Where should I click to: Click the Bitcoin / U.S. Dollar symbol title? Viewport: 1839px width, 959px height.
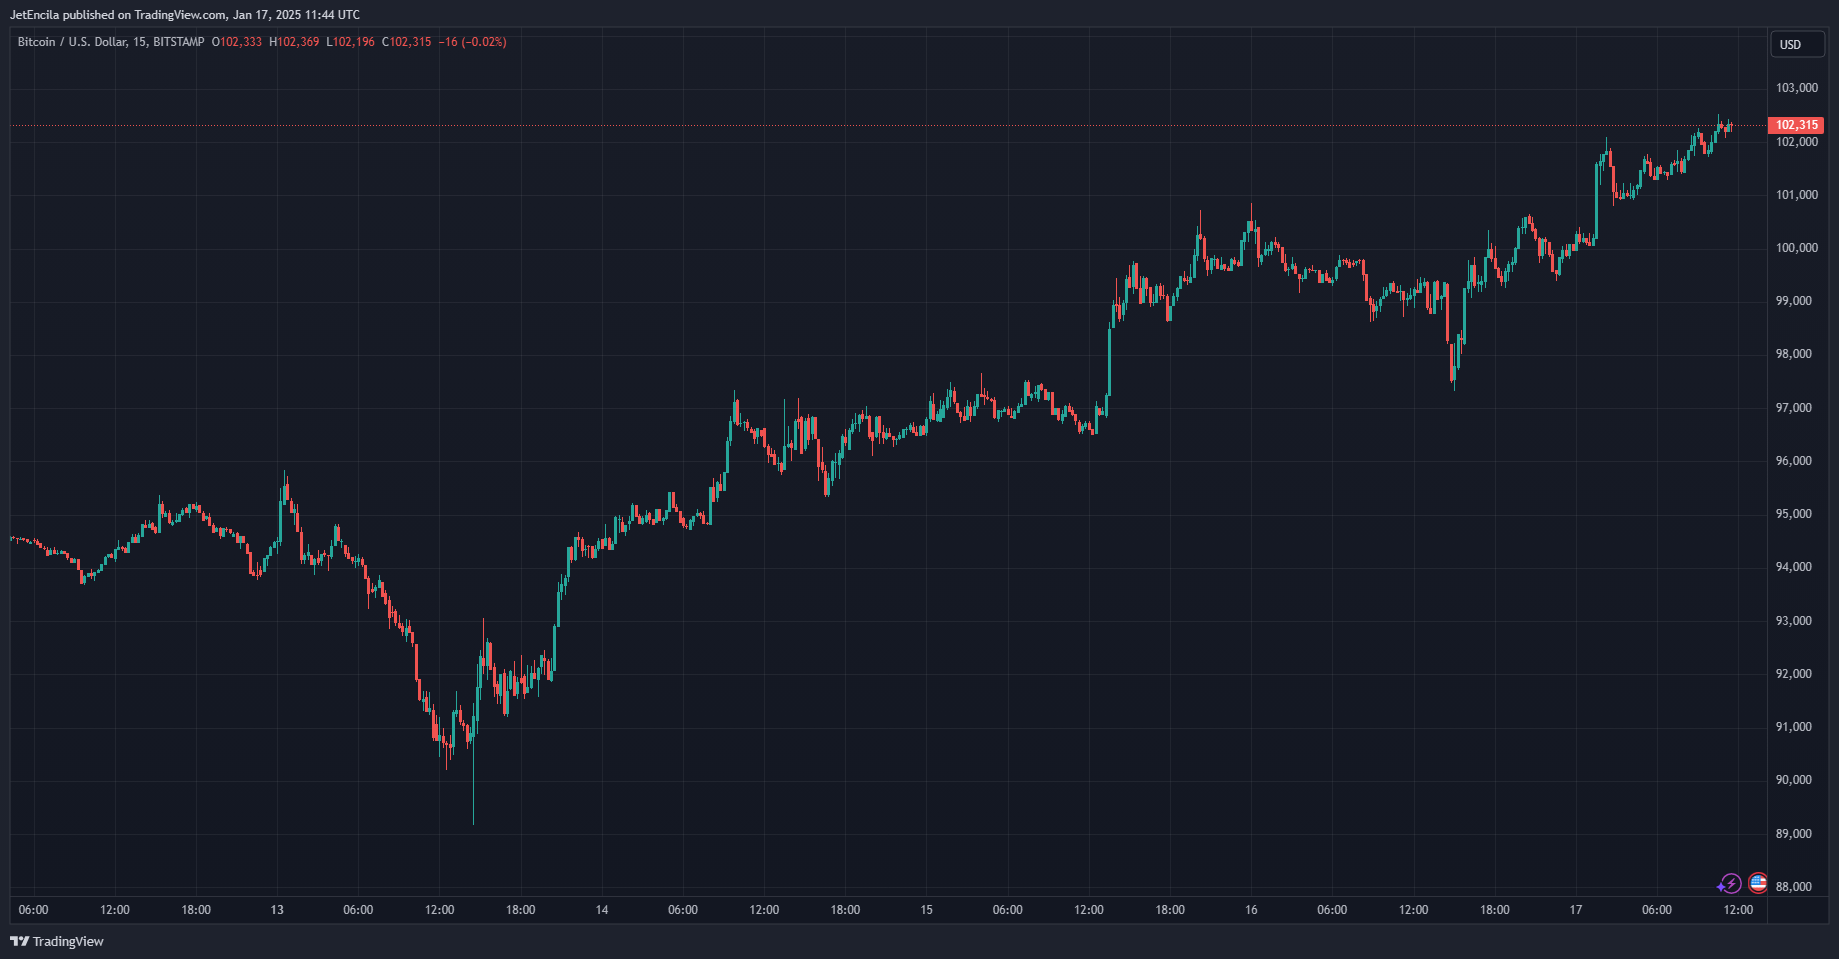point(110,42)
